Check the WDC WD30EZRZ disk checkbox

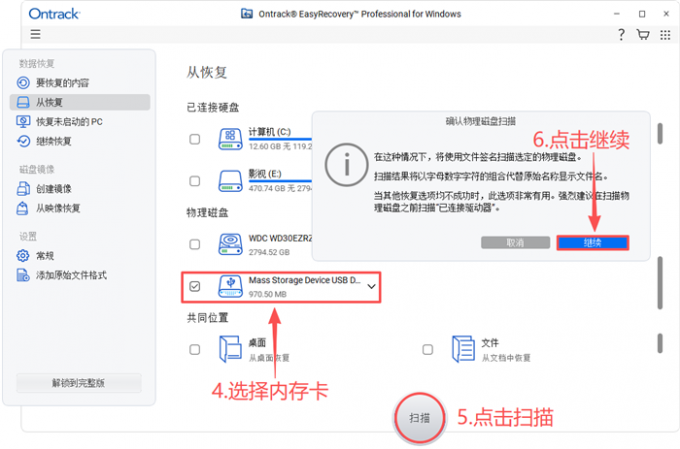195,244
